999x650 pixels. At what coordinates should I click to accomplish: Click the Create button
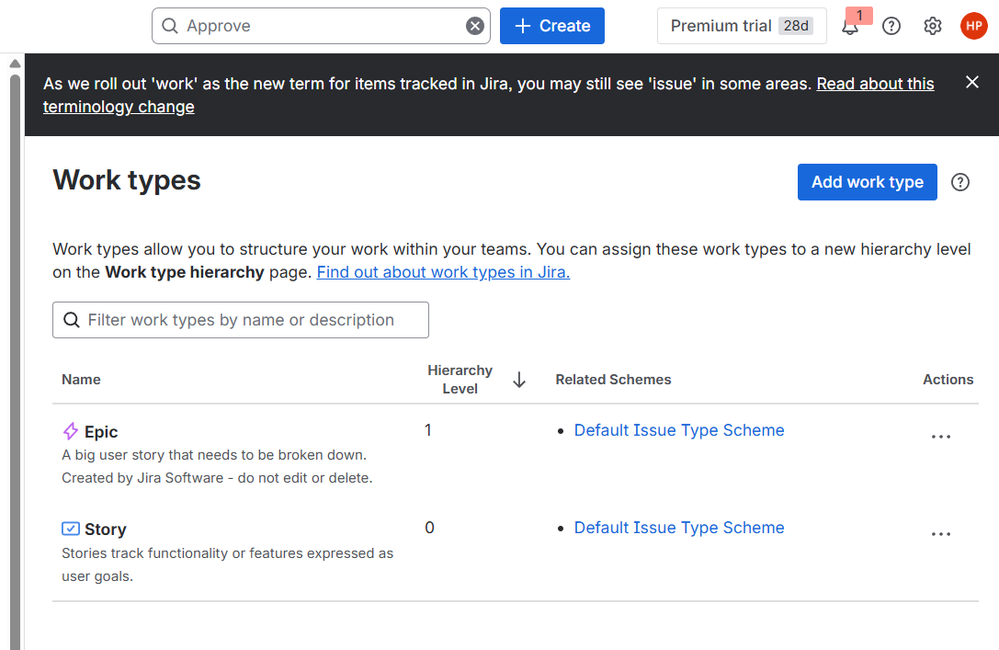pyautogui.click(x=552, y=26)
